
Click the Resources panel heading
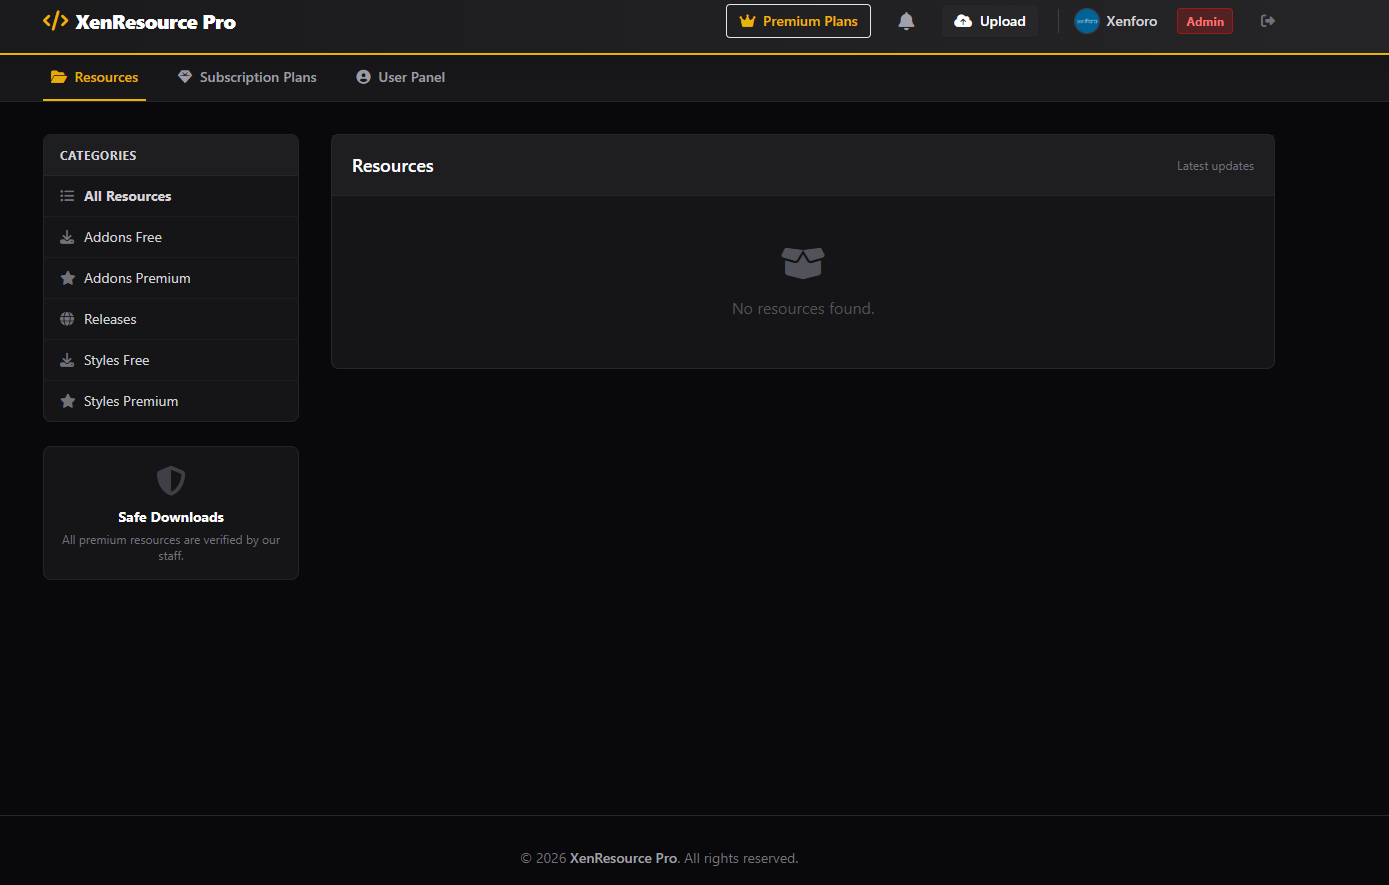pyautogui.click(x=393, y=166)
